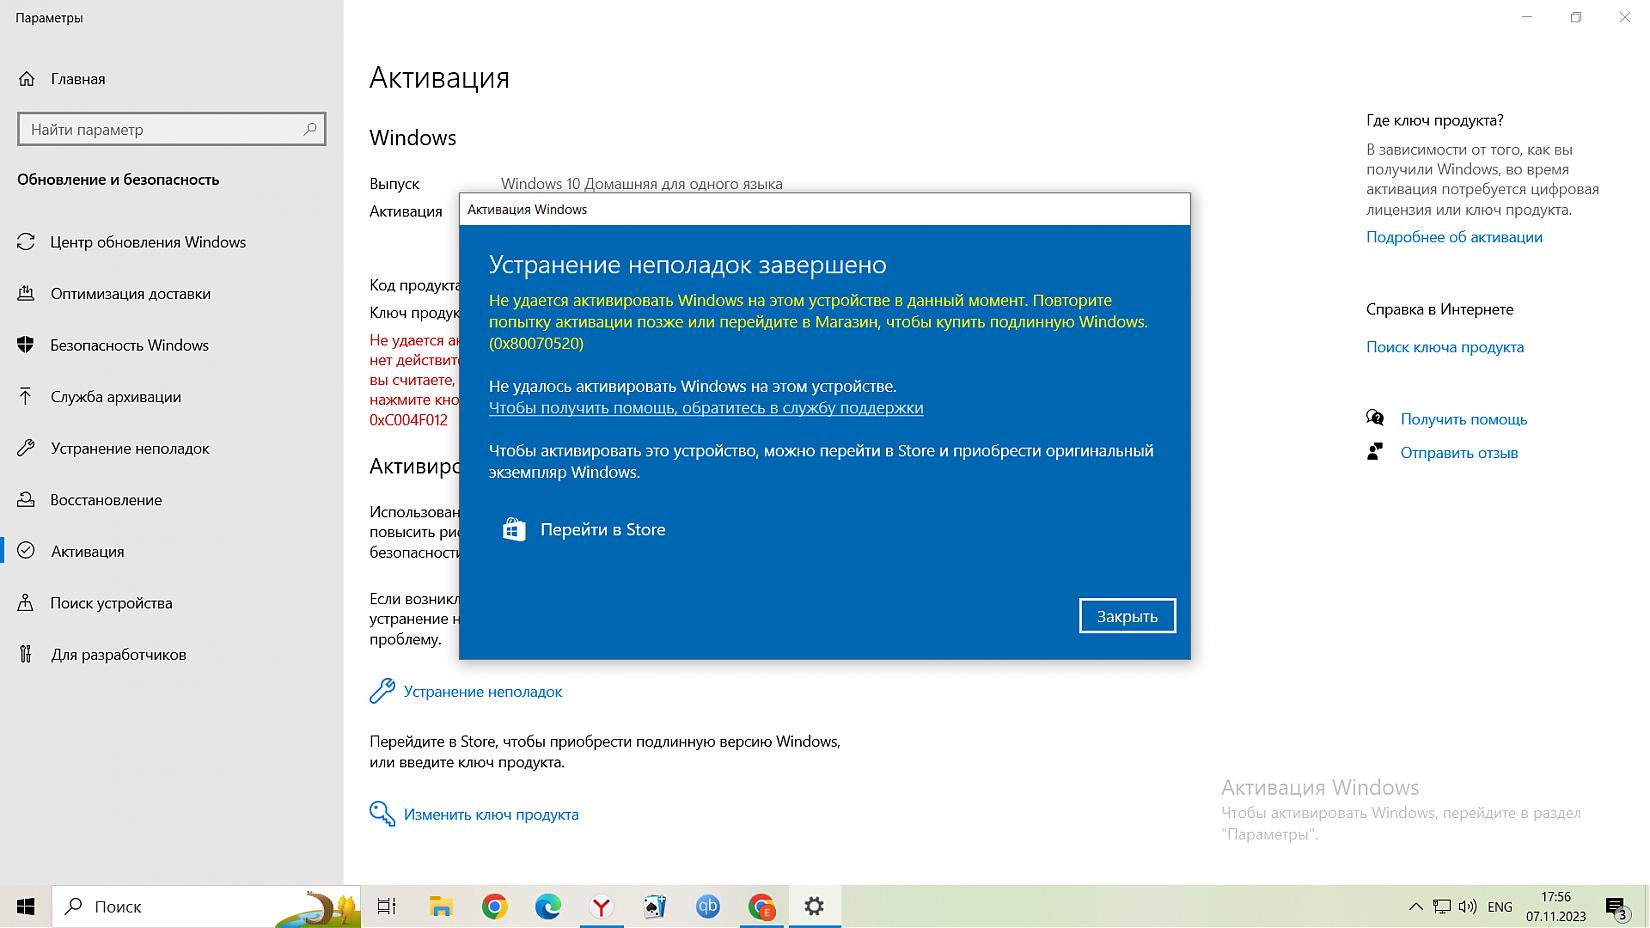Select Оптимизация доставки in sidebar
This screenshot has height=928, width=1650.
pyautogui.click(x=130, y=294)
